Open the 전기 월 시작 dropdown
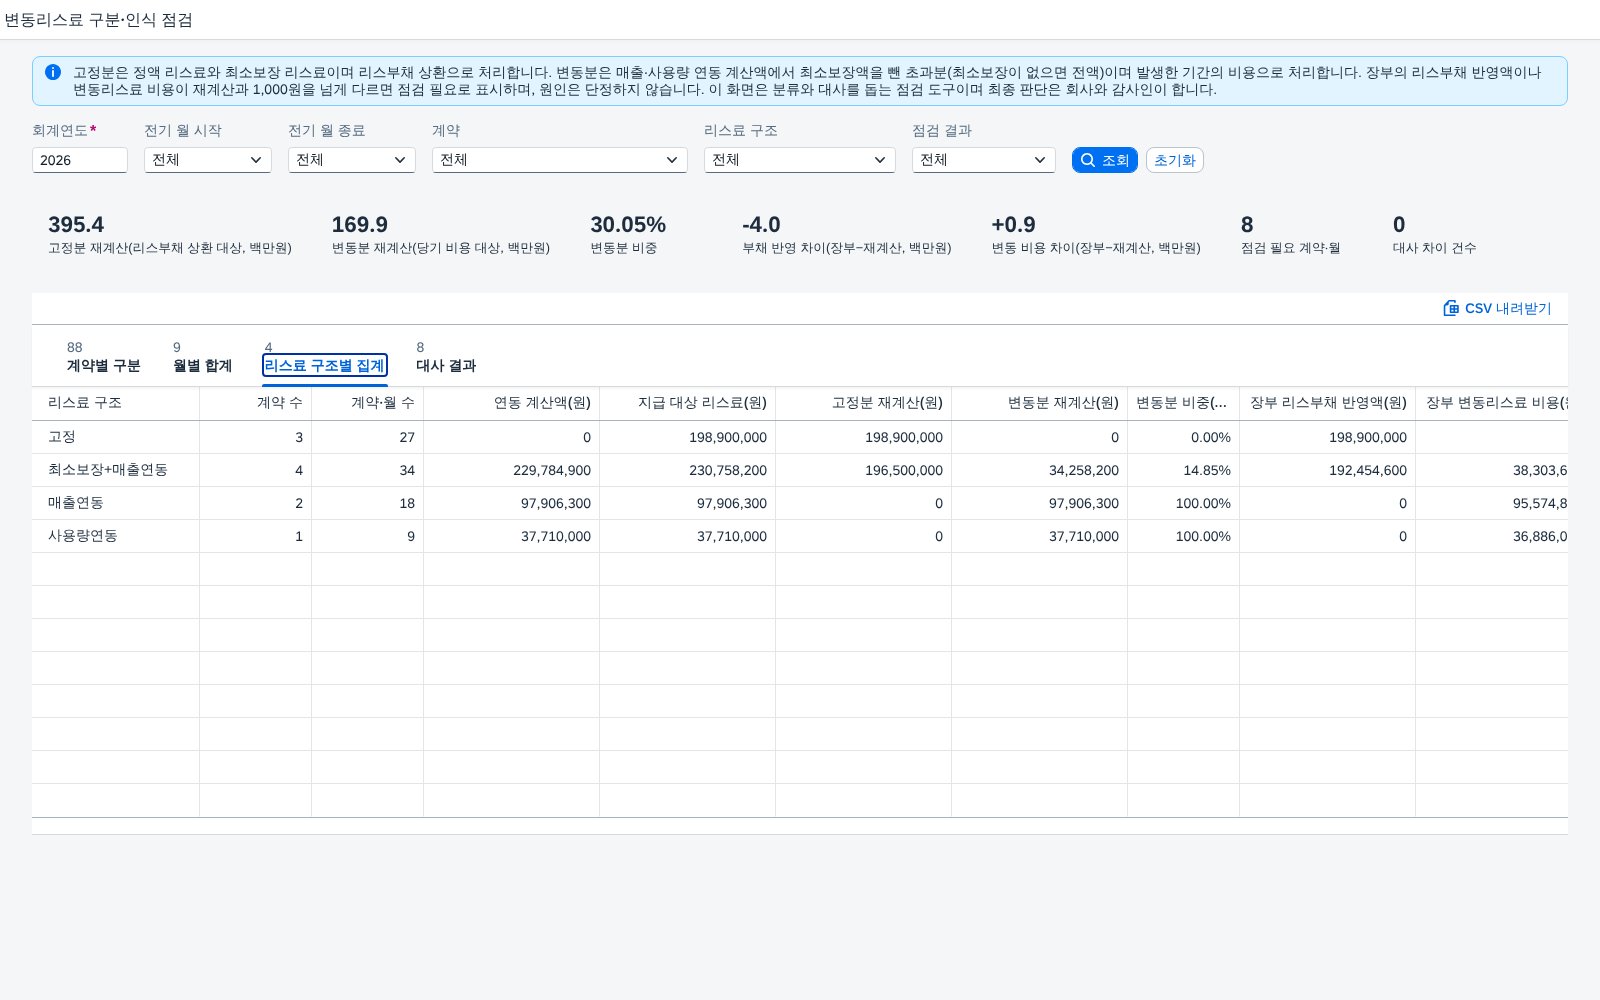This screenshot has height=1000, width=1600. tap(208, 160)
